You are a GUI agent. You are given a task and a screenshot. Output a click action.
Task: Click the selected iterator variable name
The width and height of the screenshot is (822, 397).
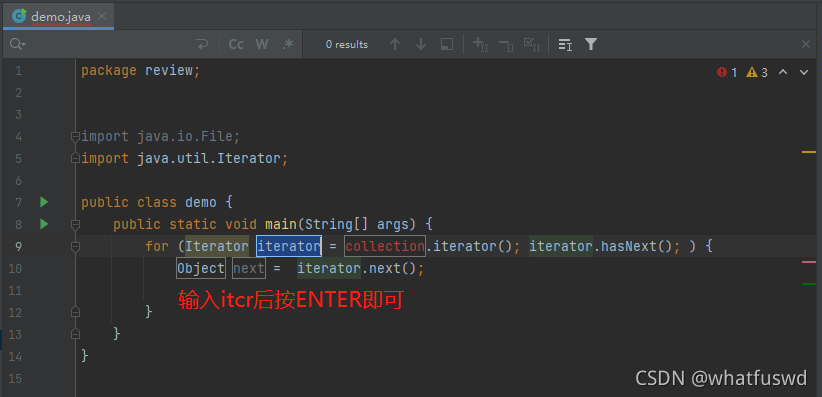289,246
